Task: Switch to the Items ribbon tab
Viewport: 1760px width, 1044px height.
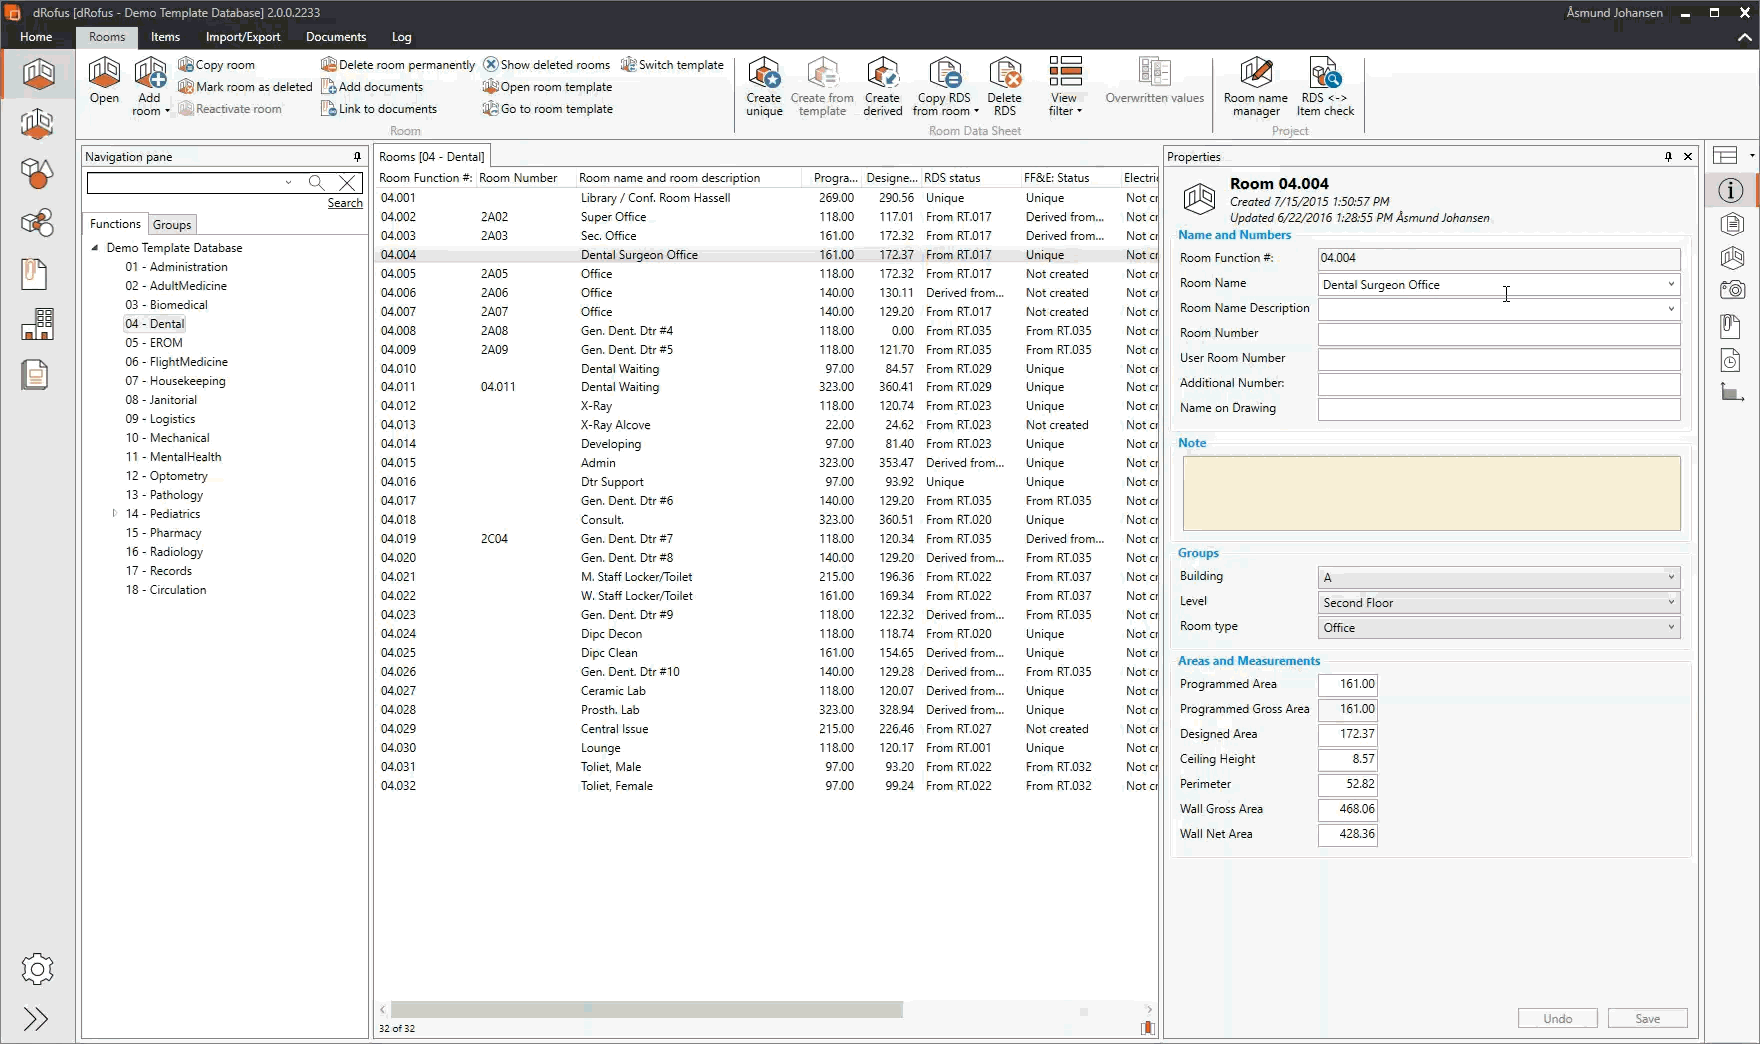Action: (x=165, y=37)
